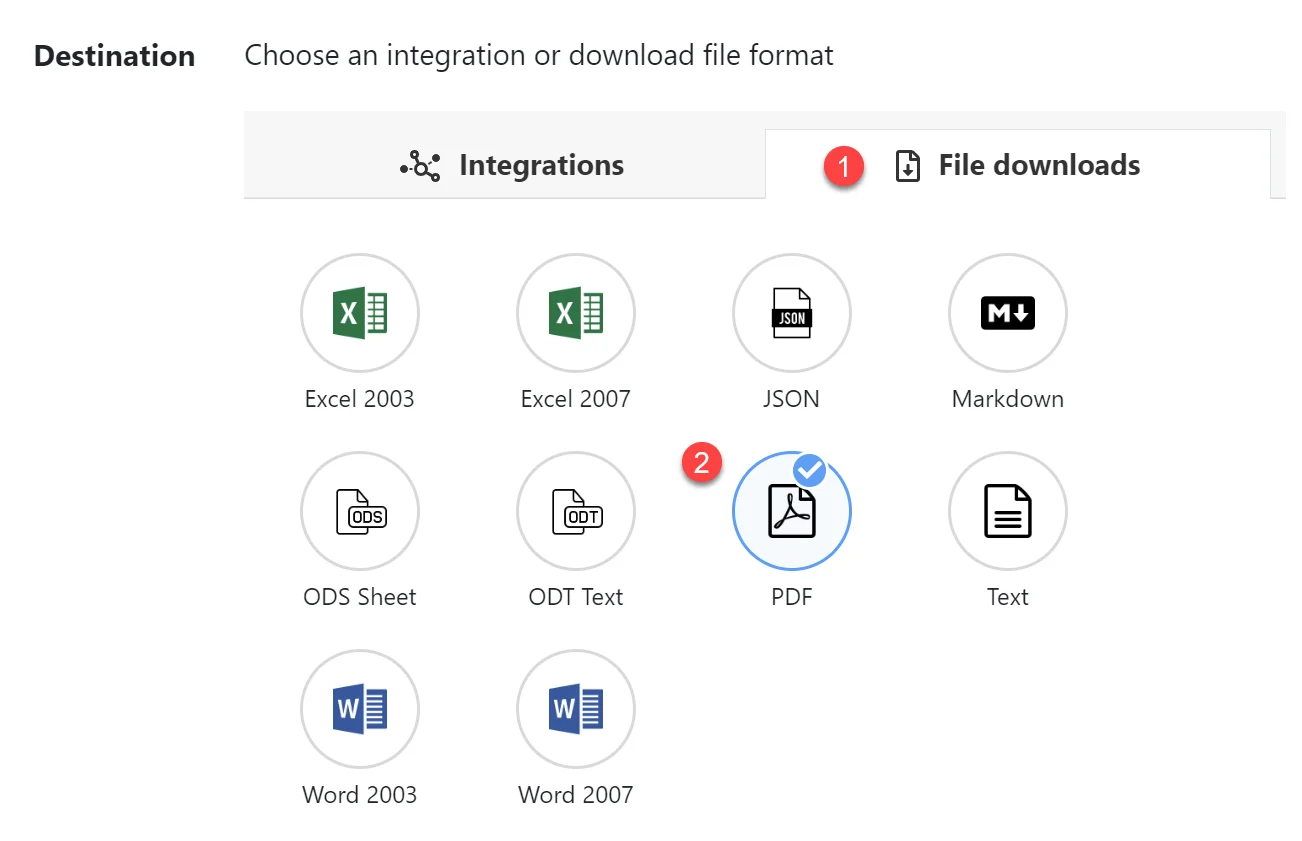
Task: Pick the JSON file format icon
Action: [x=792, y=313]
